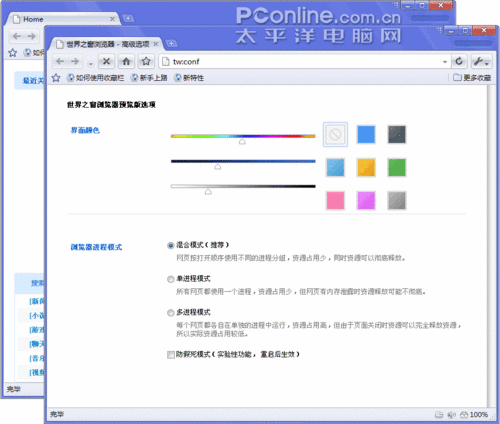Open the 更多收藏 bookmarks folder
Screen dimensions: 500x424
point(472,78)
